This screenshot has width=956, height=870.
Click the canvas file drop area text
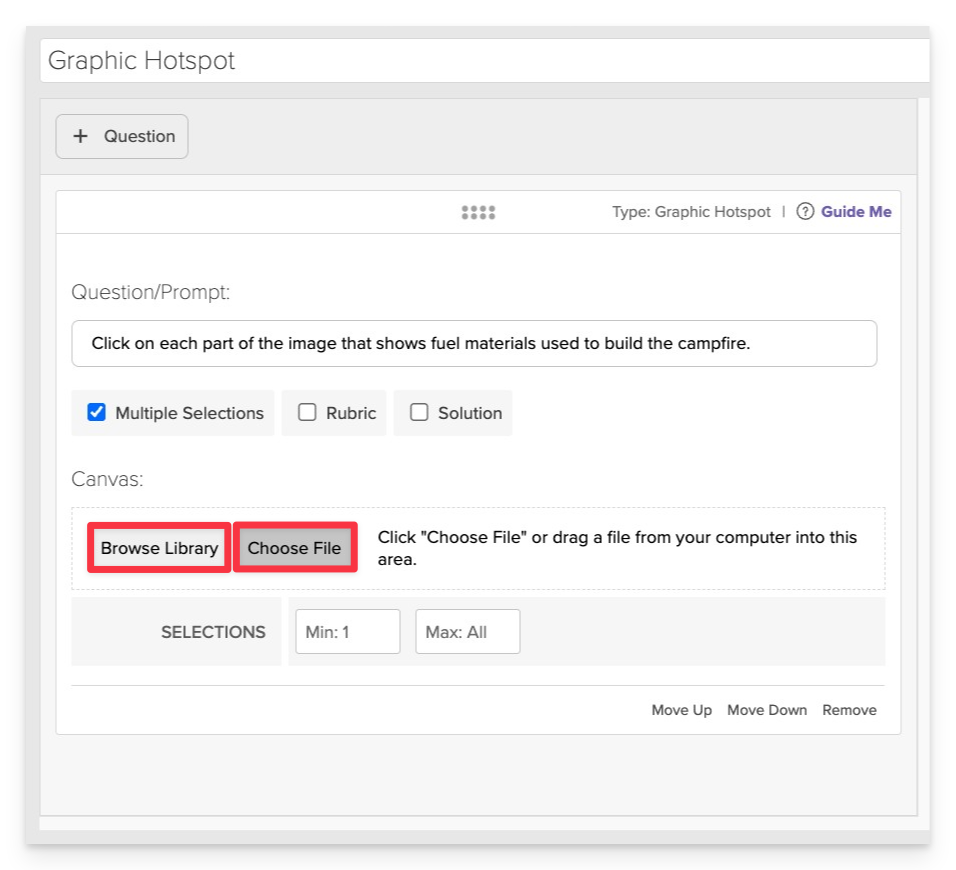click(x=617, y=548)
